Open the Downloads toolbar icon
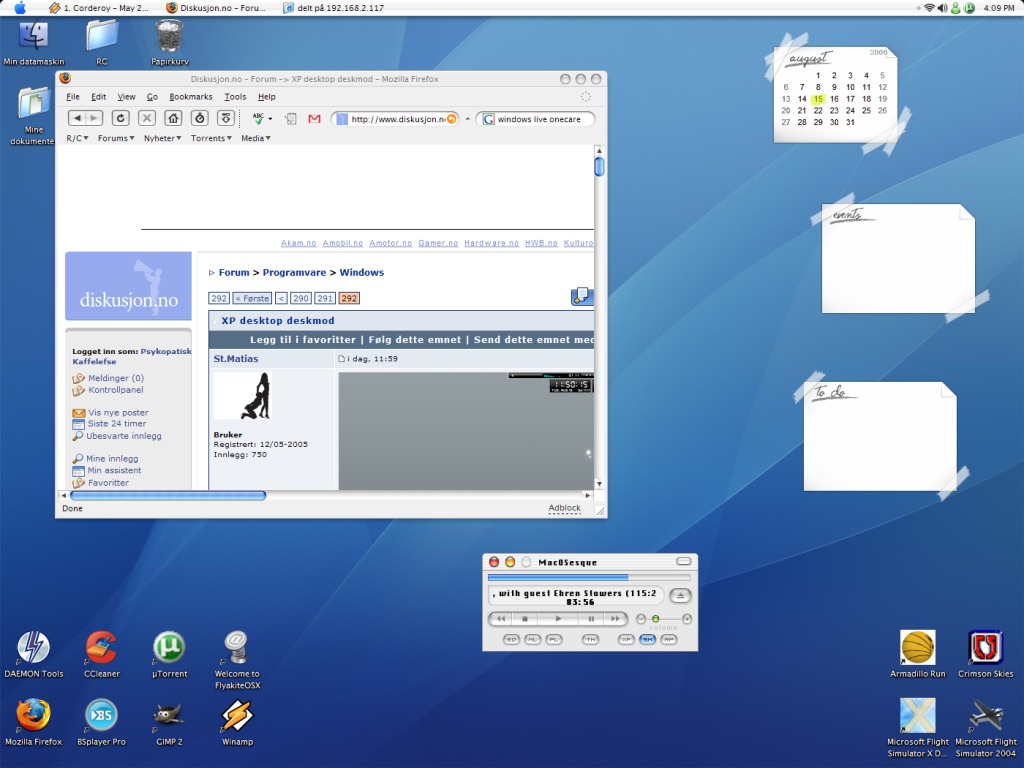The image size is (1024, 768). point(226,118)
